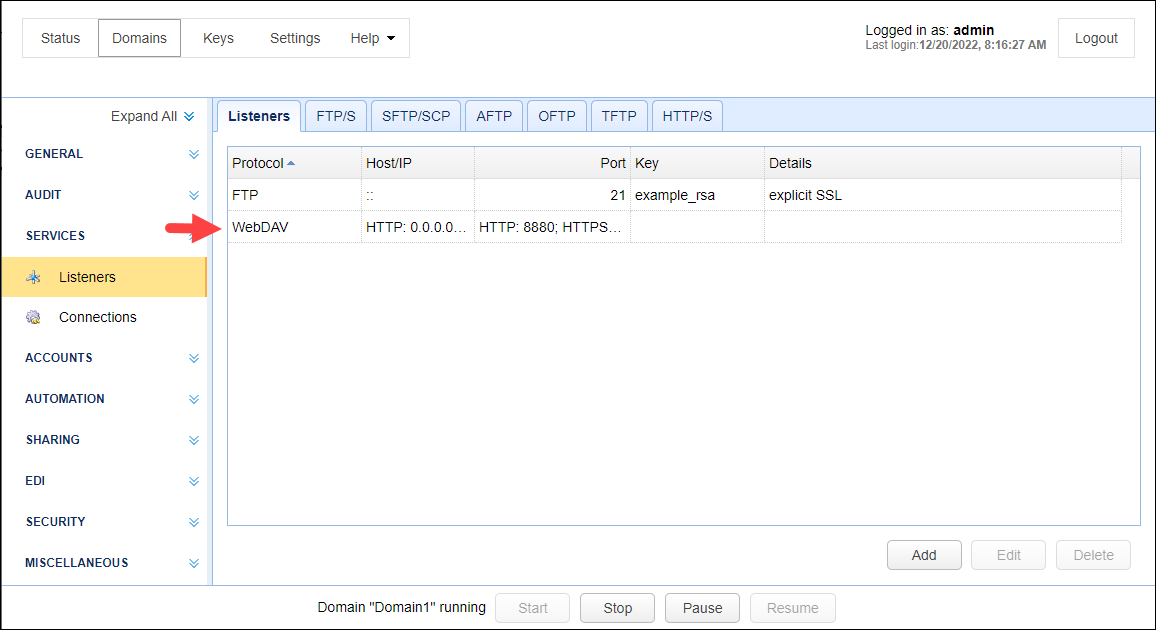The height and width of the screenshot is (630, 1156).
Task: Click the Add listener button
Action: (924, 555)
